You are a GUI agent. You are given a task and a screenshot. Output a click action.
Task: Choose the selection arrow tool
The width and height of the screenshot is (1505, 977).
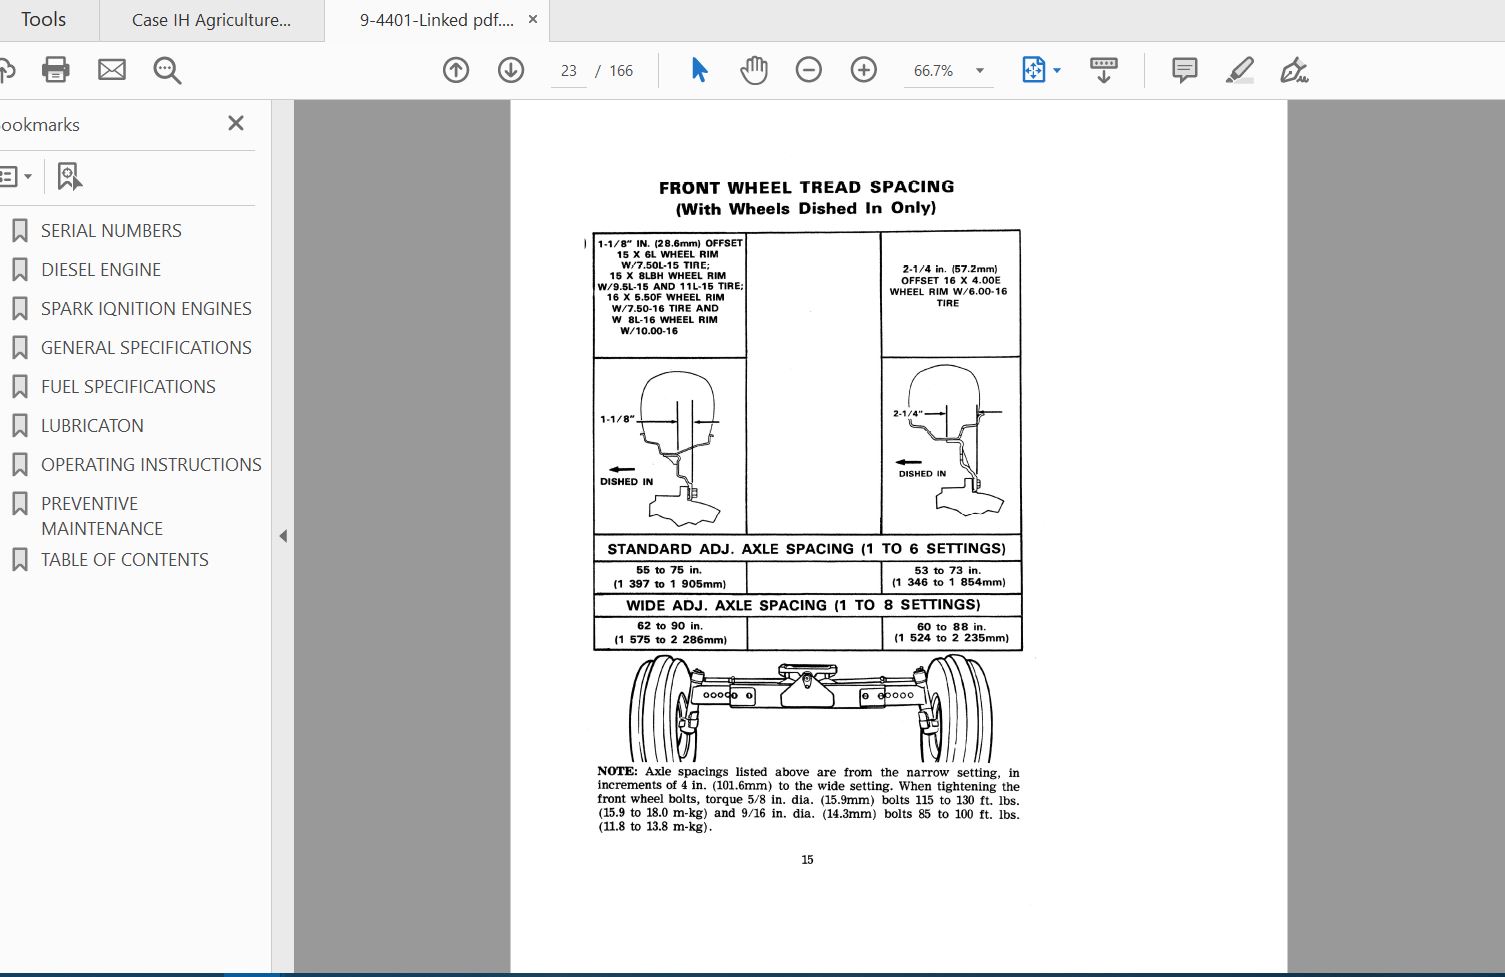coord(699,70)
